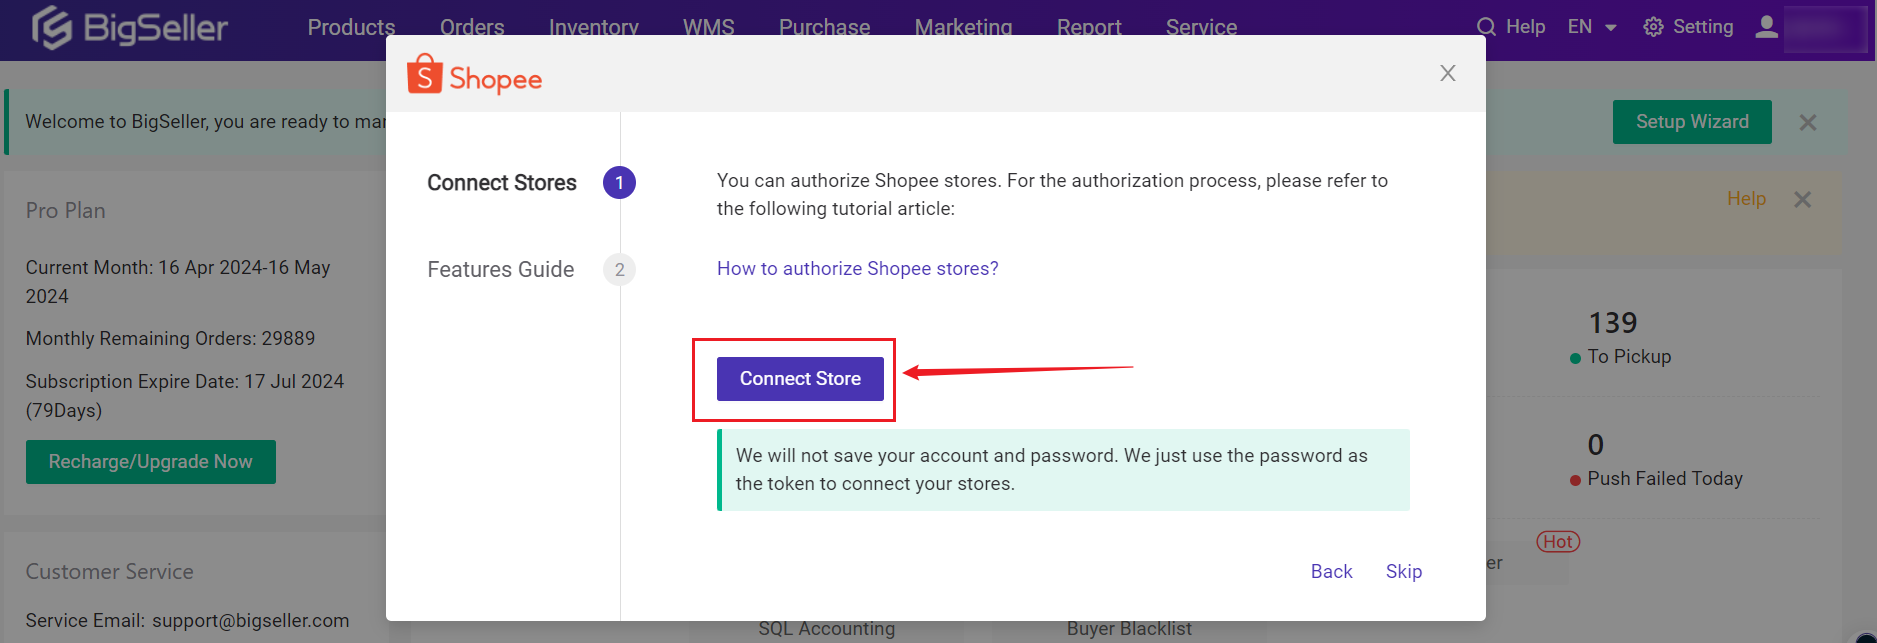Click the Connect Store button
Image resolution: width=1877 pixels, height=643 pixels.
(x=800, y=379)
